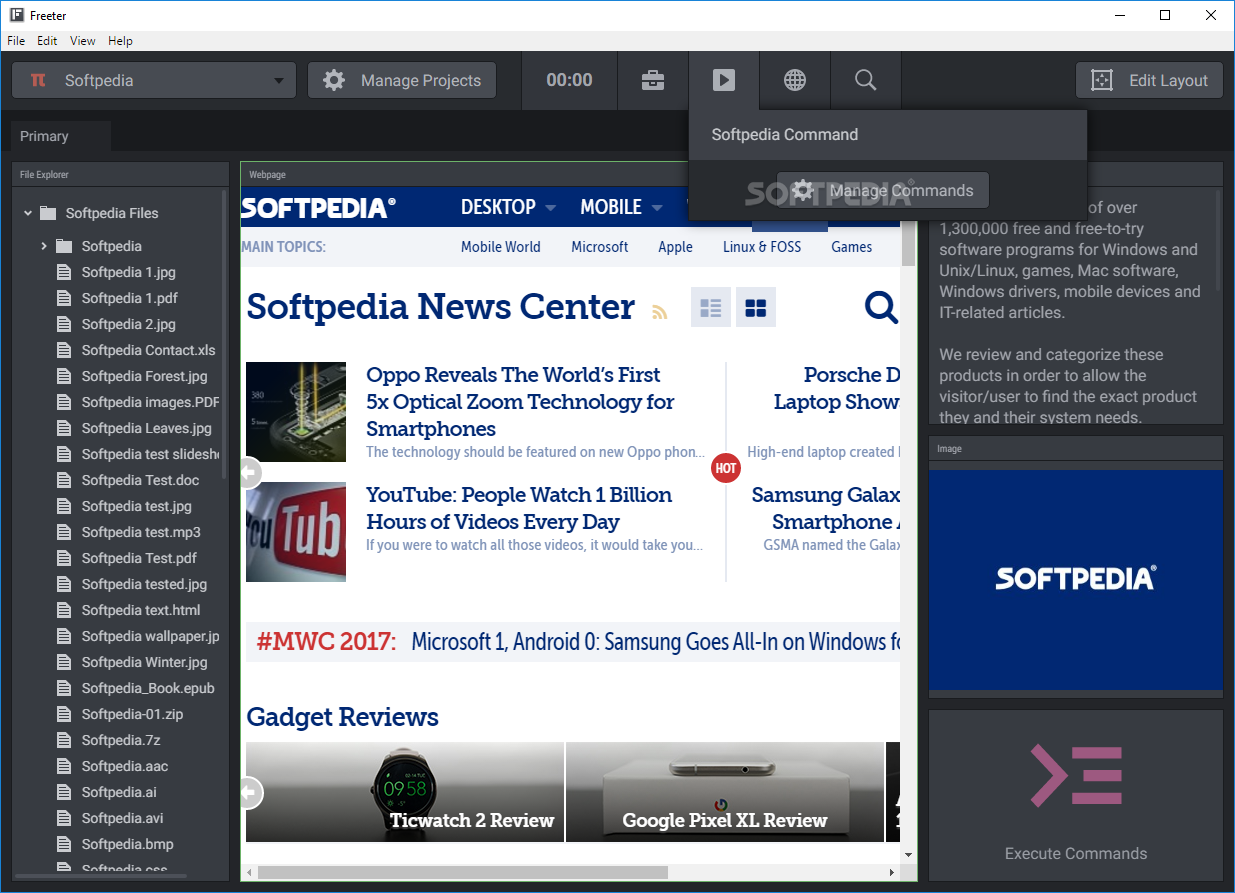
Task: Click the 00:00 timer
Action: click(569, 81)
